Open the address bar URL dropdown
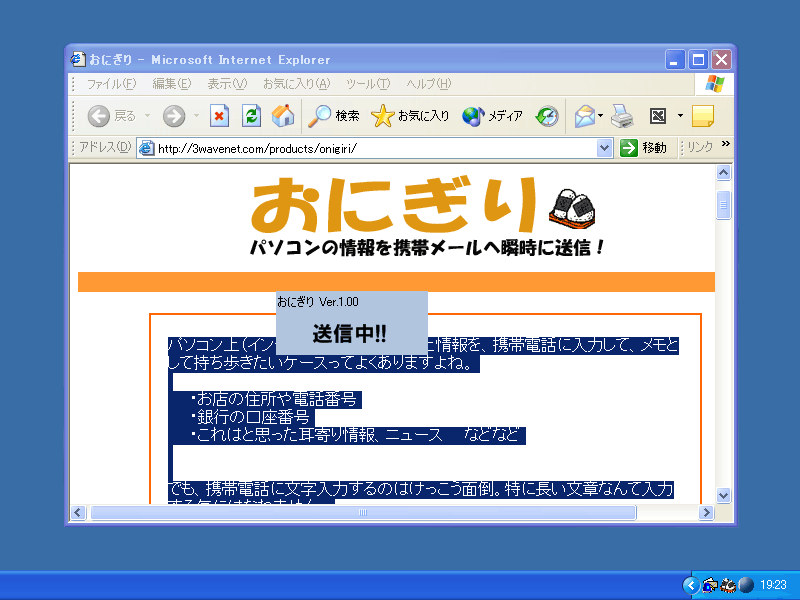This screenshot has width=800, height=600. pyautogui.click(x=604, y=148)
